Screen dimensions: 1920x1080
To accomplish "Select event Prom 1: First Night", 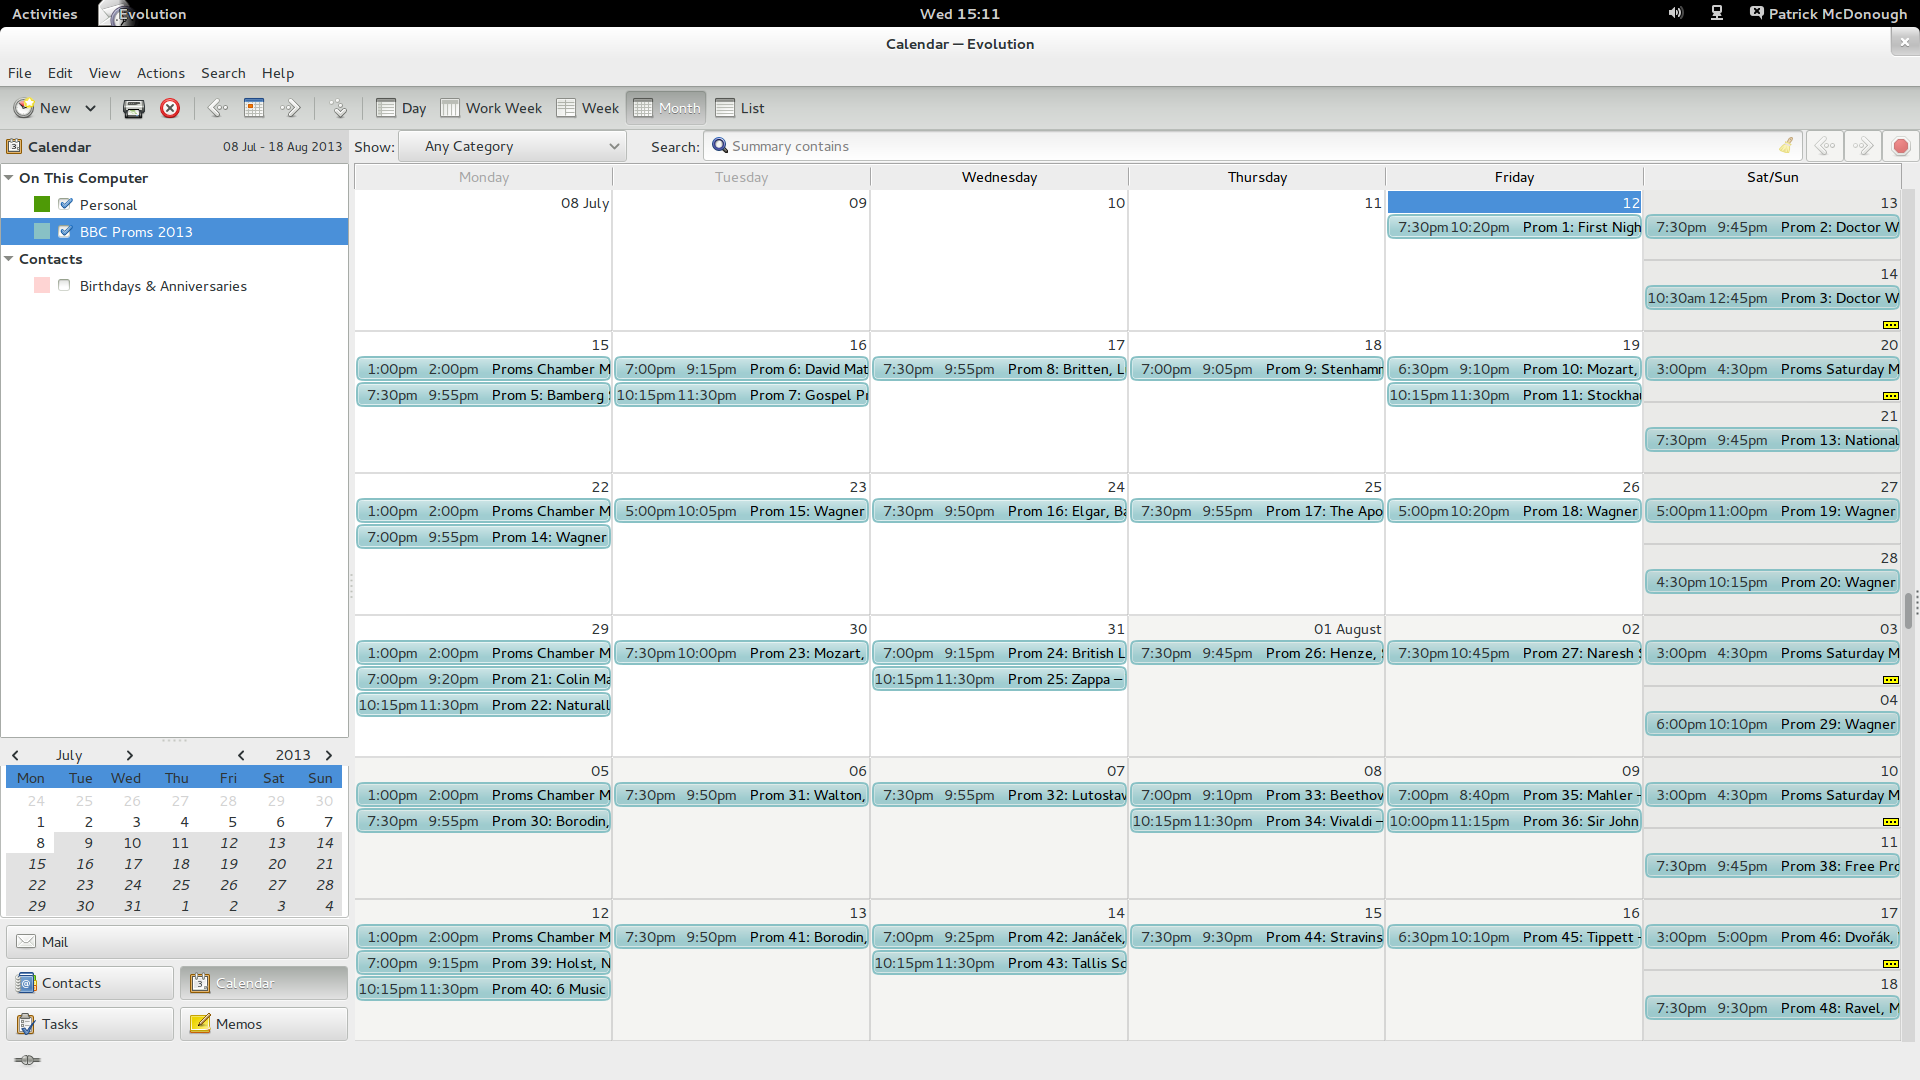I will click(x=1515, y=227).
